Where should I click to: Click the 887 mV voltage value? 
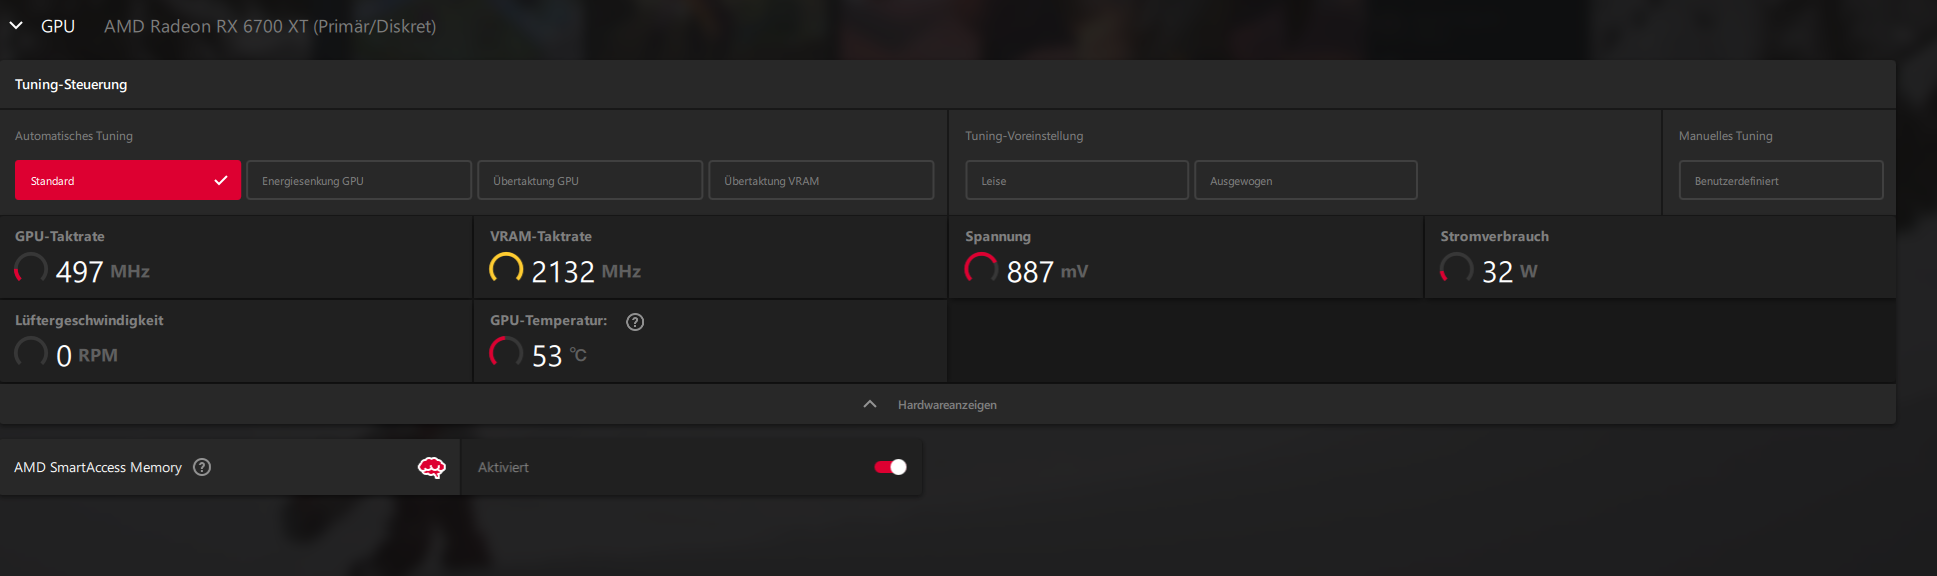1047,272
